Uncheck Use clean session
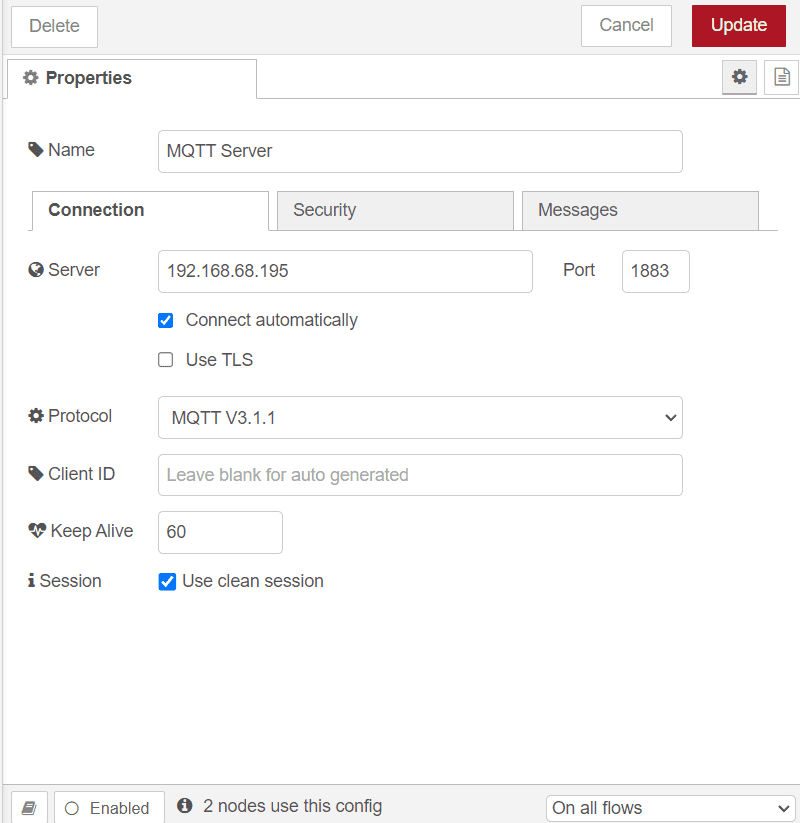800x823 pixels. pos(167,581)
